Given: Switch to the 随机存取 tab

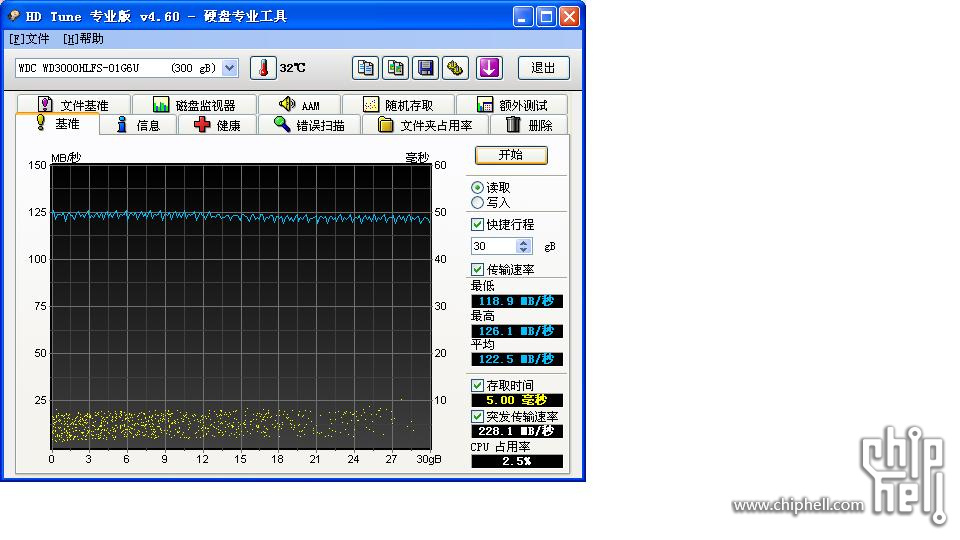Looking at the screenshot, I should tap(399, 105).
